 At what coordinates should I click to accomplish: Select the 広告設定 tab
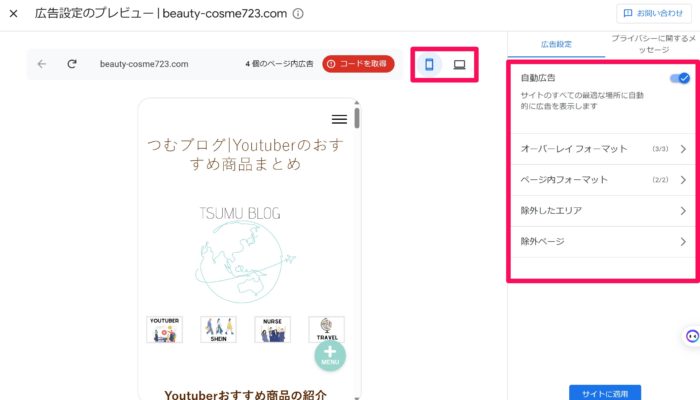coord(556,44)
